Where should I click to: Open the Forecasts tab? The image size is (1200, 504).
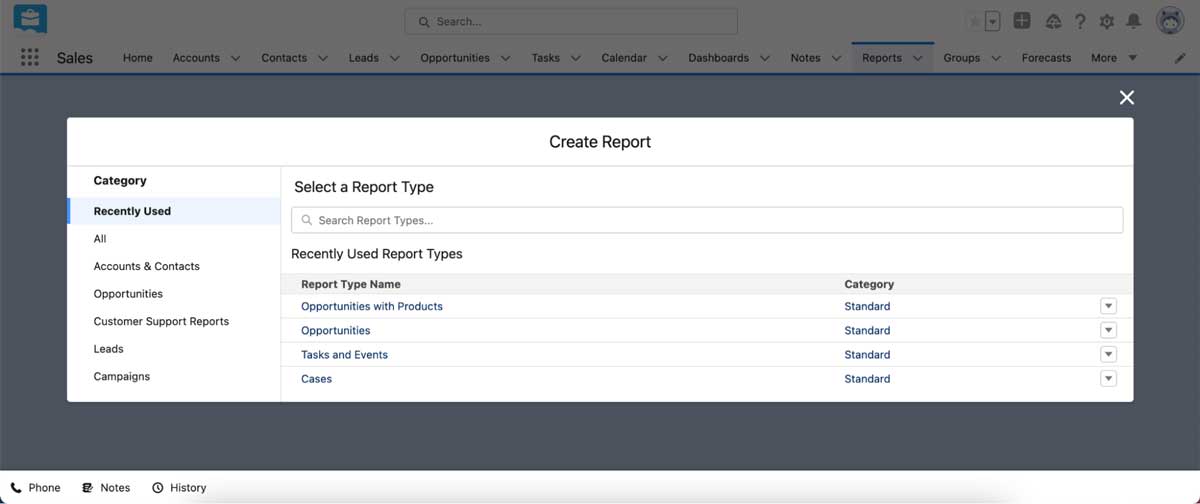(1047, 58)
